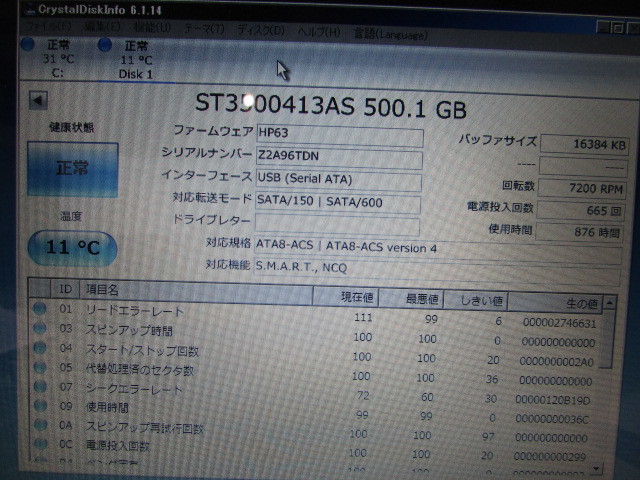Click status dot for 03 スピンアップ時間
640x480 pixels.
[40, 328]
